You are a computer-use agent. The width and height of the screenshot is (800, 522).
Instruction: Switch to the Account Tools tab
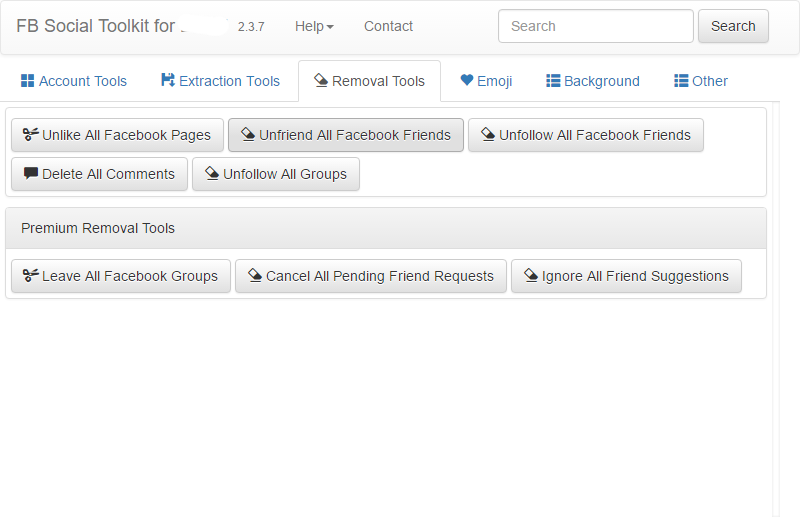pyautogui.click(x=74, y=81)
